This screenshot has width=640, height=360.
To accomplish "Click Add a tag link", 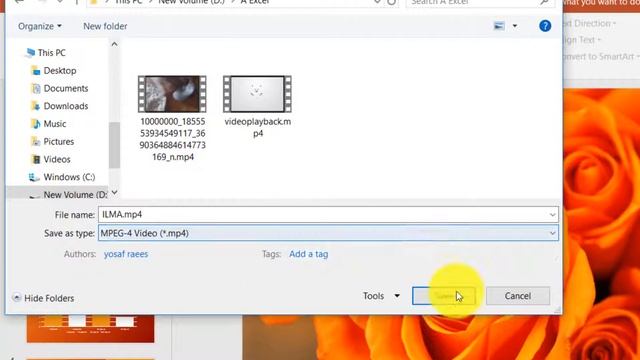I will [309, 254].
